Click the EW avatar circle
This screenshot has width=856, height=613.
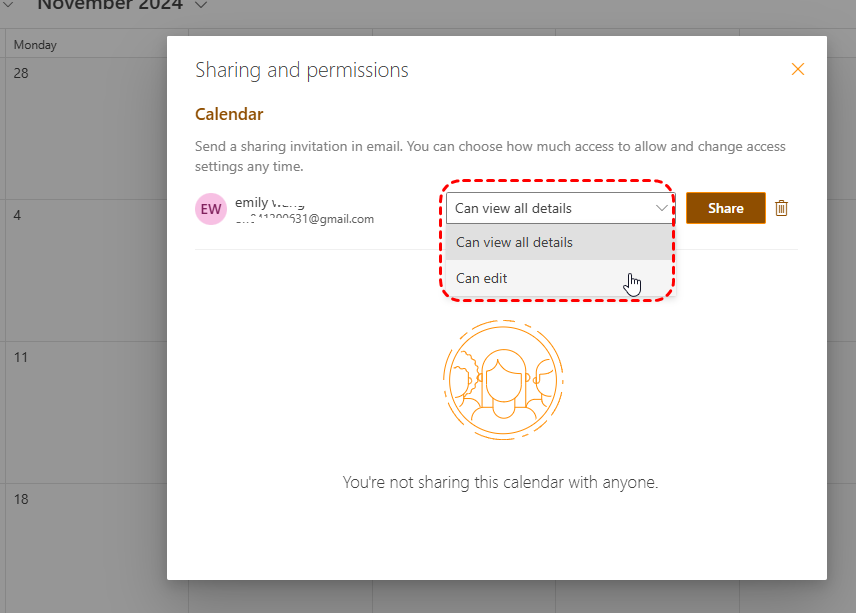[211, 209]
